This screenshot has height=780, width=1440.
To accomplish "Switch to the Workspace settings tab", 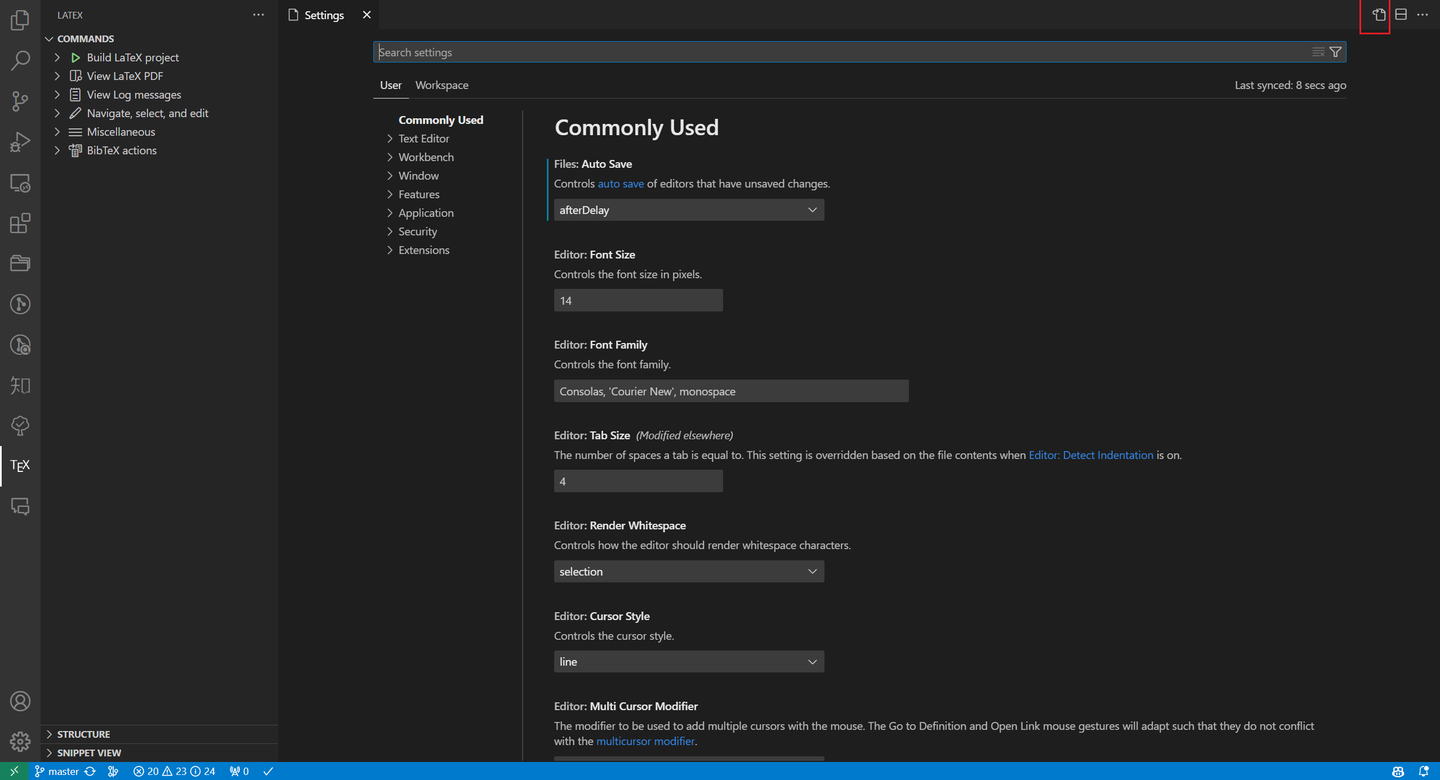I will coord(441,85).
